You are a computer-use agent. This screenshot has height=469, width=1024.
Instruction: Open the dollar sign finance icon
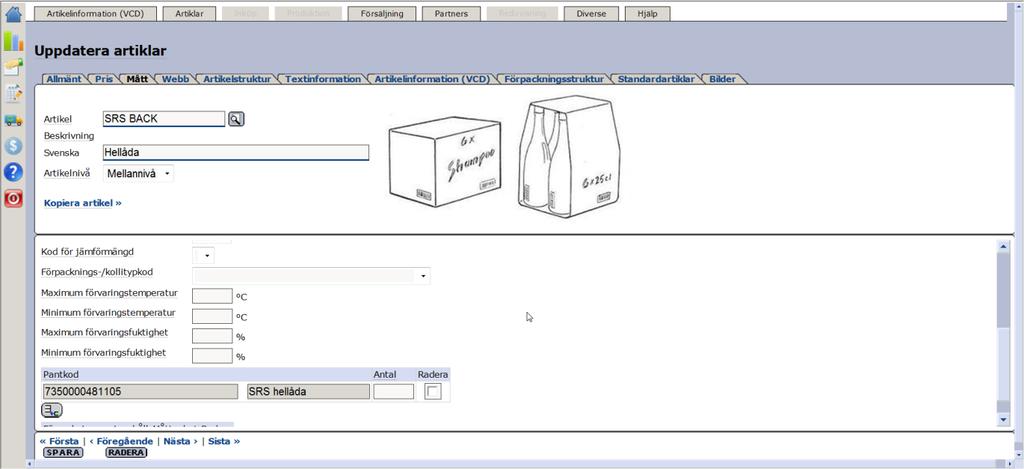[13, 146]
